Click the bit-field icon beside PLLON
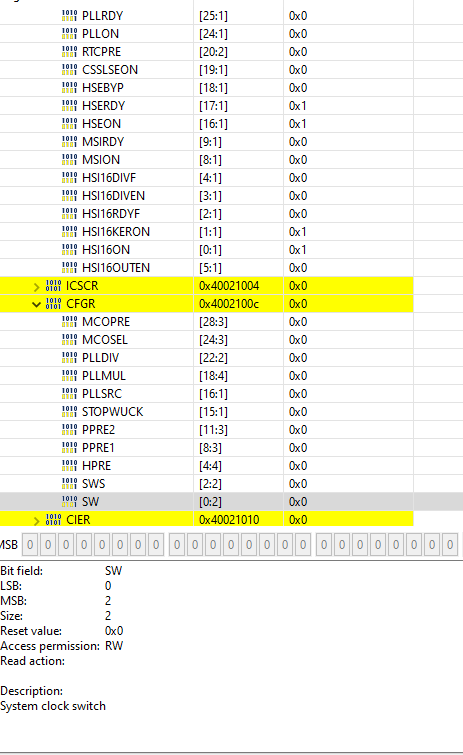Image resolution: width=463 pixels, height=755 pixels. pos(69,34)
